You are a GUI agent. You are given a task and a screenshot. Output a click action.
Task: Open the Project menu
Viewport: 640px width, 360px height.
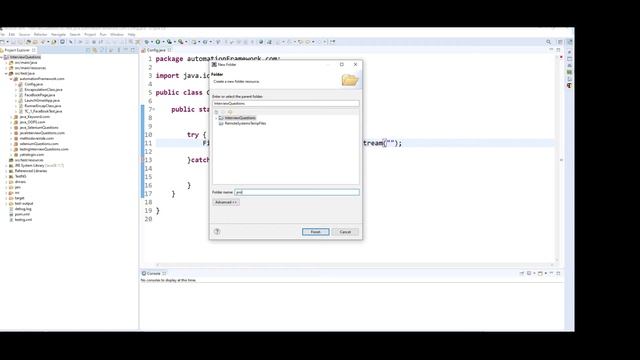tap(90, 35)
